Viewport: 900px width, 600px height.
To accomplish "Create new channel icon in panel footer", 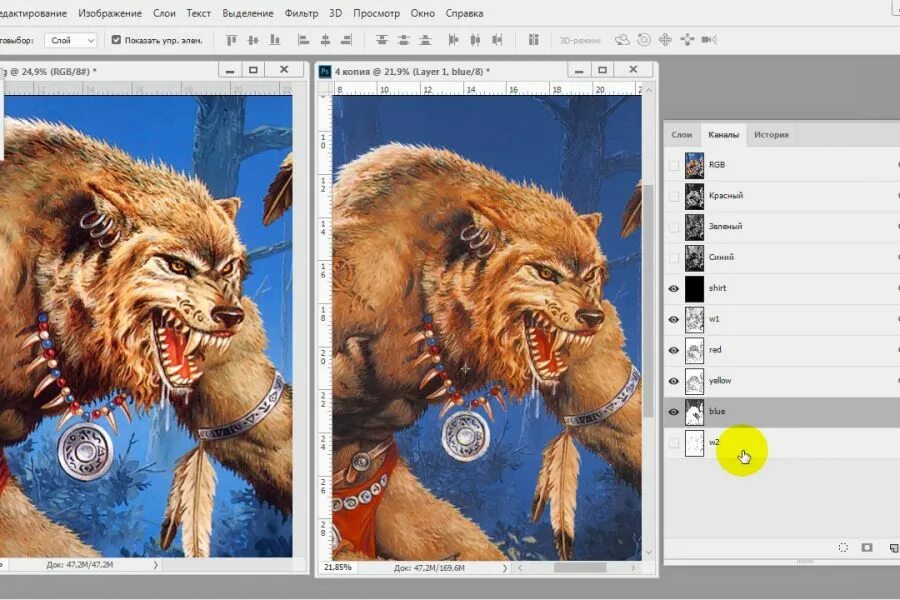I will click(894, 548).
